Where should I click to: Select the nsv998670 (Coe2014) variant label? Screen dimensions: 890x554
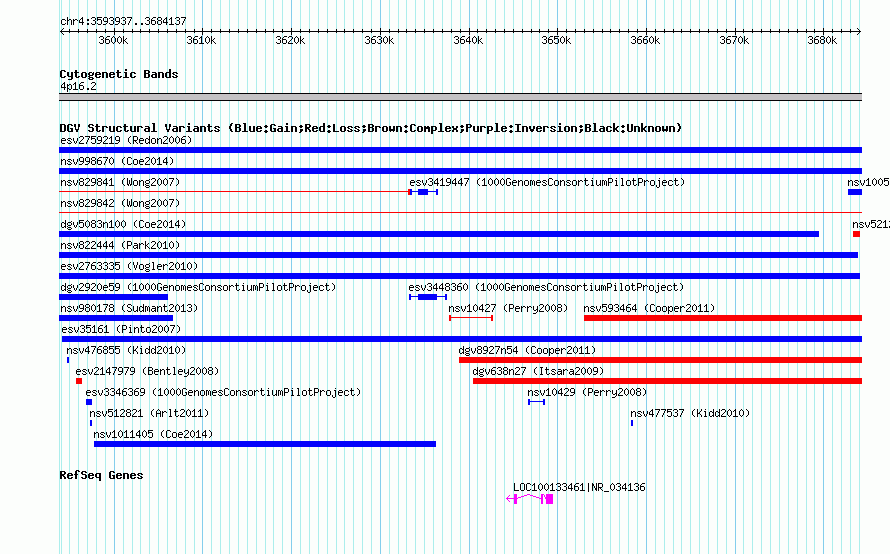(117, 161)
